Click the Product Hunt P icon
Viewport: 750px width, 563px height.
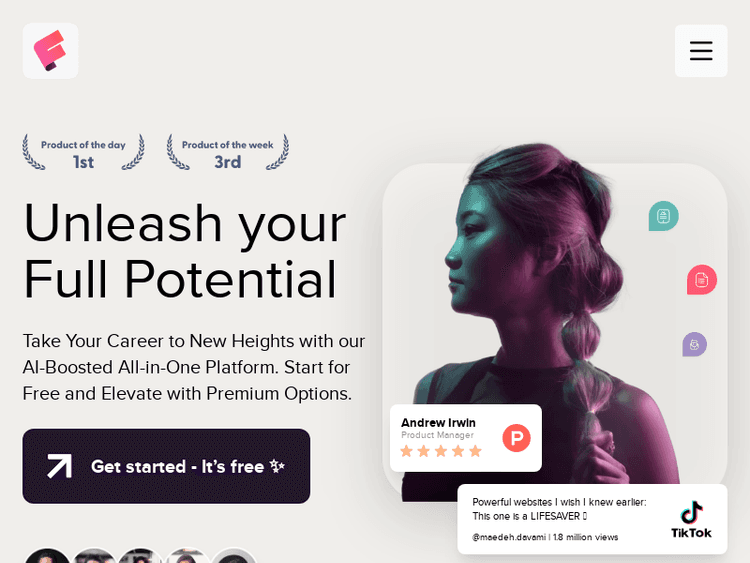point(516,438)
